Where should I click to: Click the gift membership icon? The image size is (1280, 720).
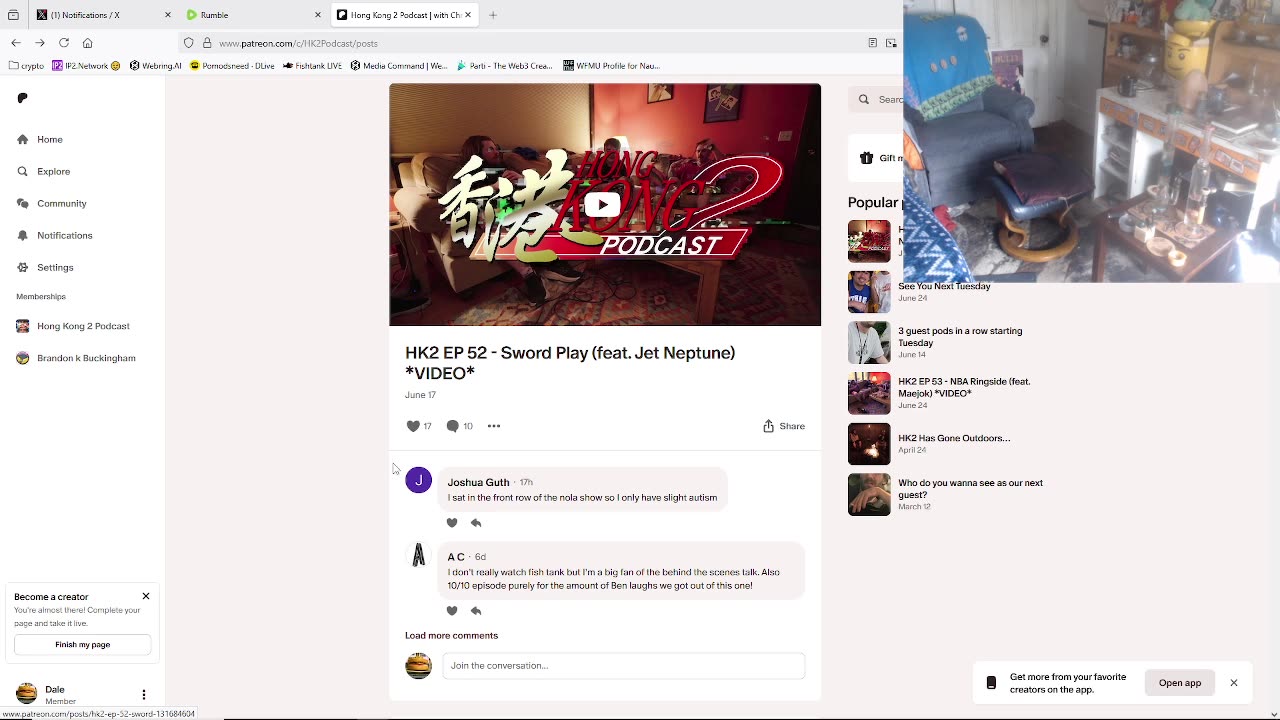click(x=866, y=158)
